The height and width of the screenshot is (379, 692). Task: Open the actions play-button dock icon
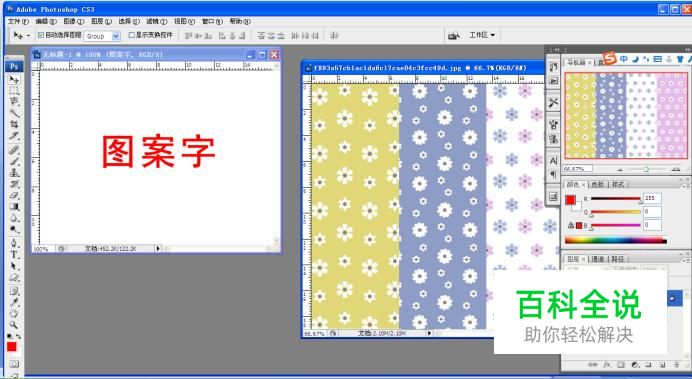(553, 81)
